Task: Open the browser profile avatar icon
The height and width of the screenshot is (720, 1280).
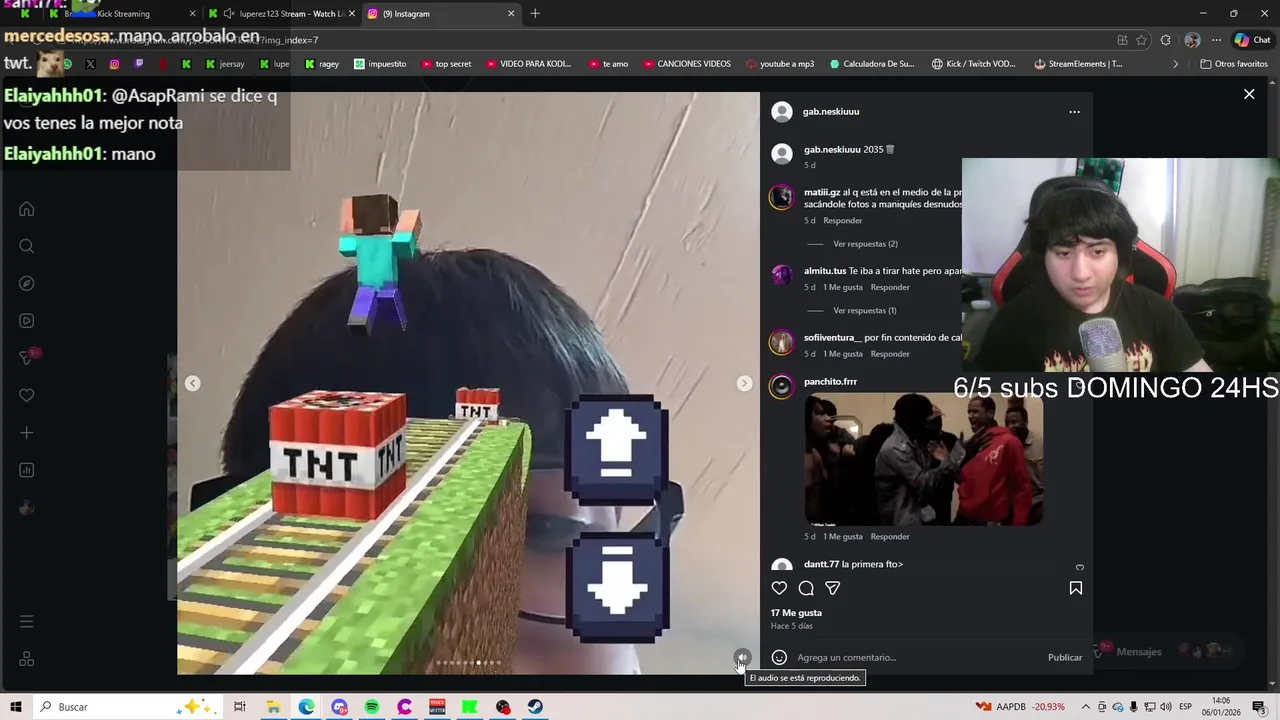Action: tap(1192, 40)
